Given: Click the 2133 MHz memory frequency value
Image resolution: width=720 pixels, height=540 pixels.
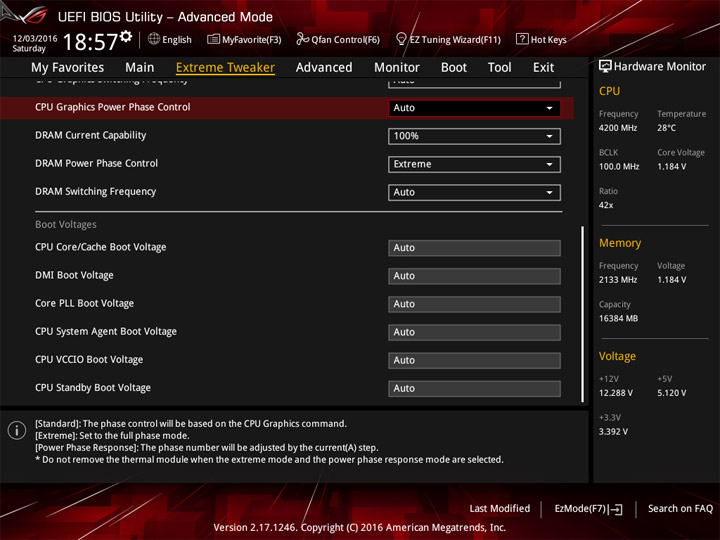Looking at the screenshot, I should (x=618, y=280).
